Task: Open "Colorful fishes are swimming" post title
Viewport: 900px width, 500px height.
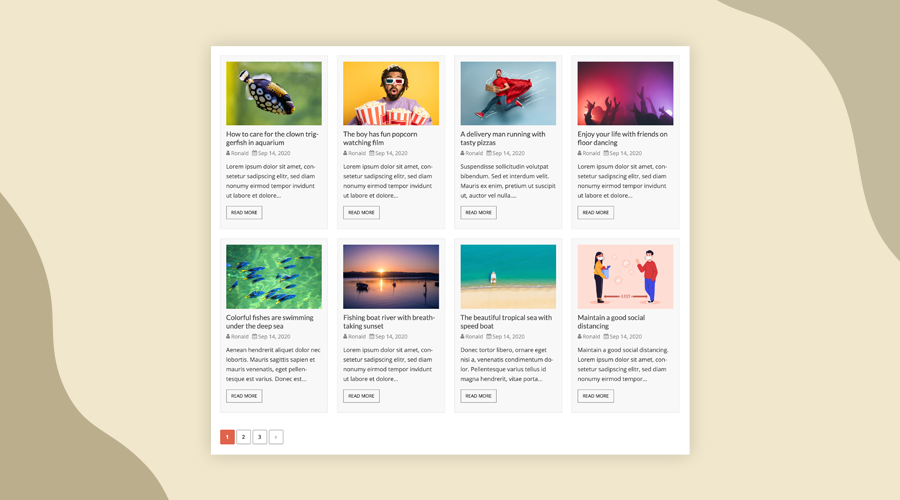Action: pos(269,321)
